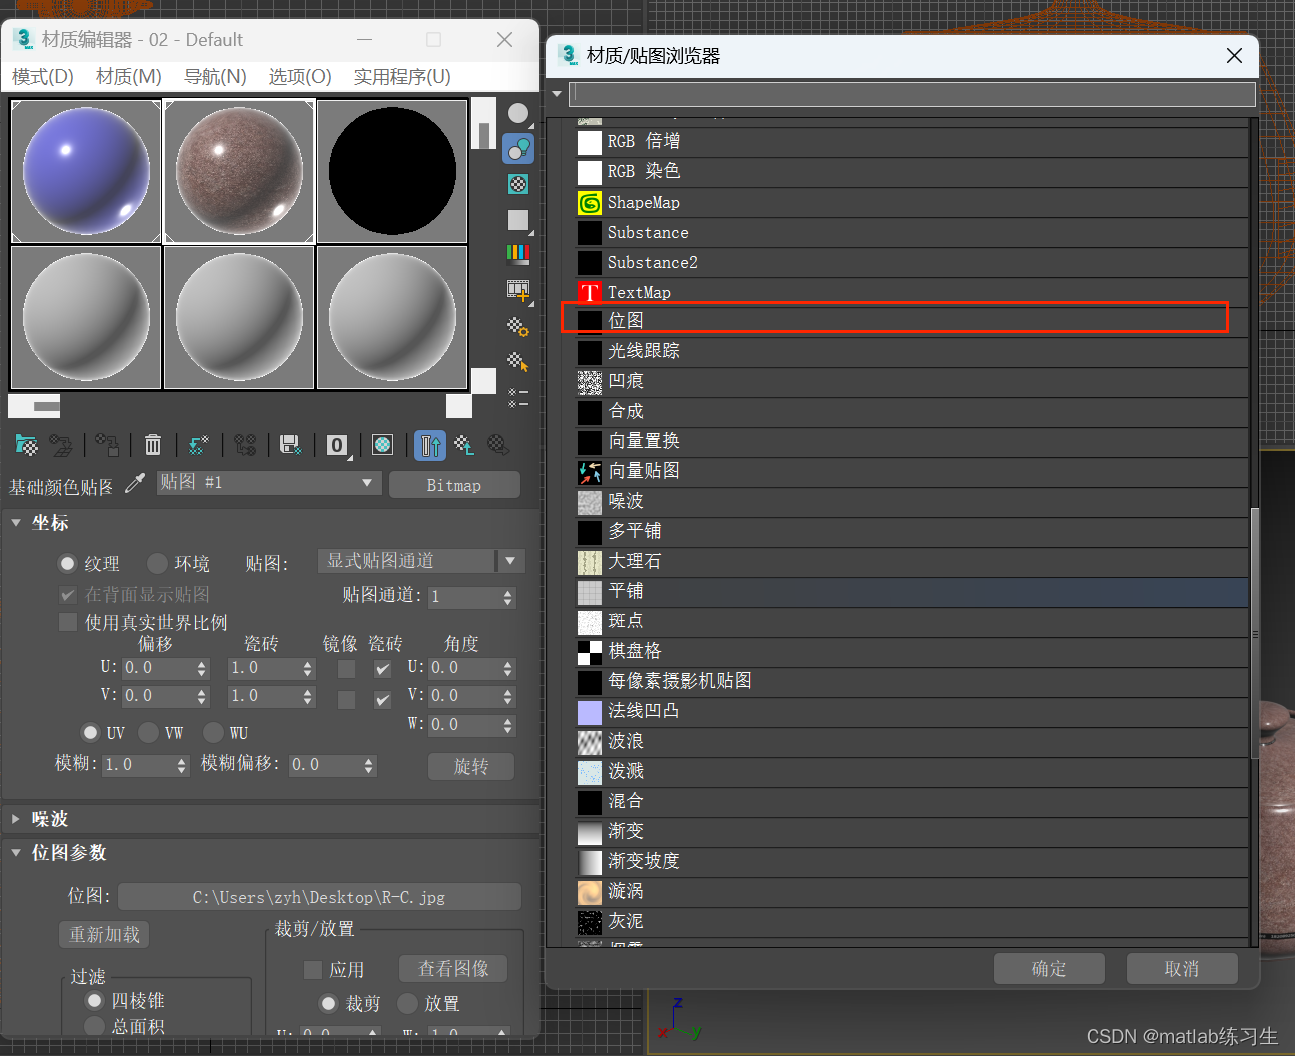
Task: Select the granite textured sample sphere
Action: click(x=239, y=171)
